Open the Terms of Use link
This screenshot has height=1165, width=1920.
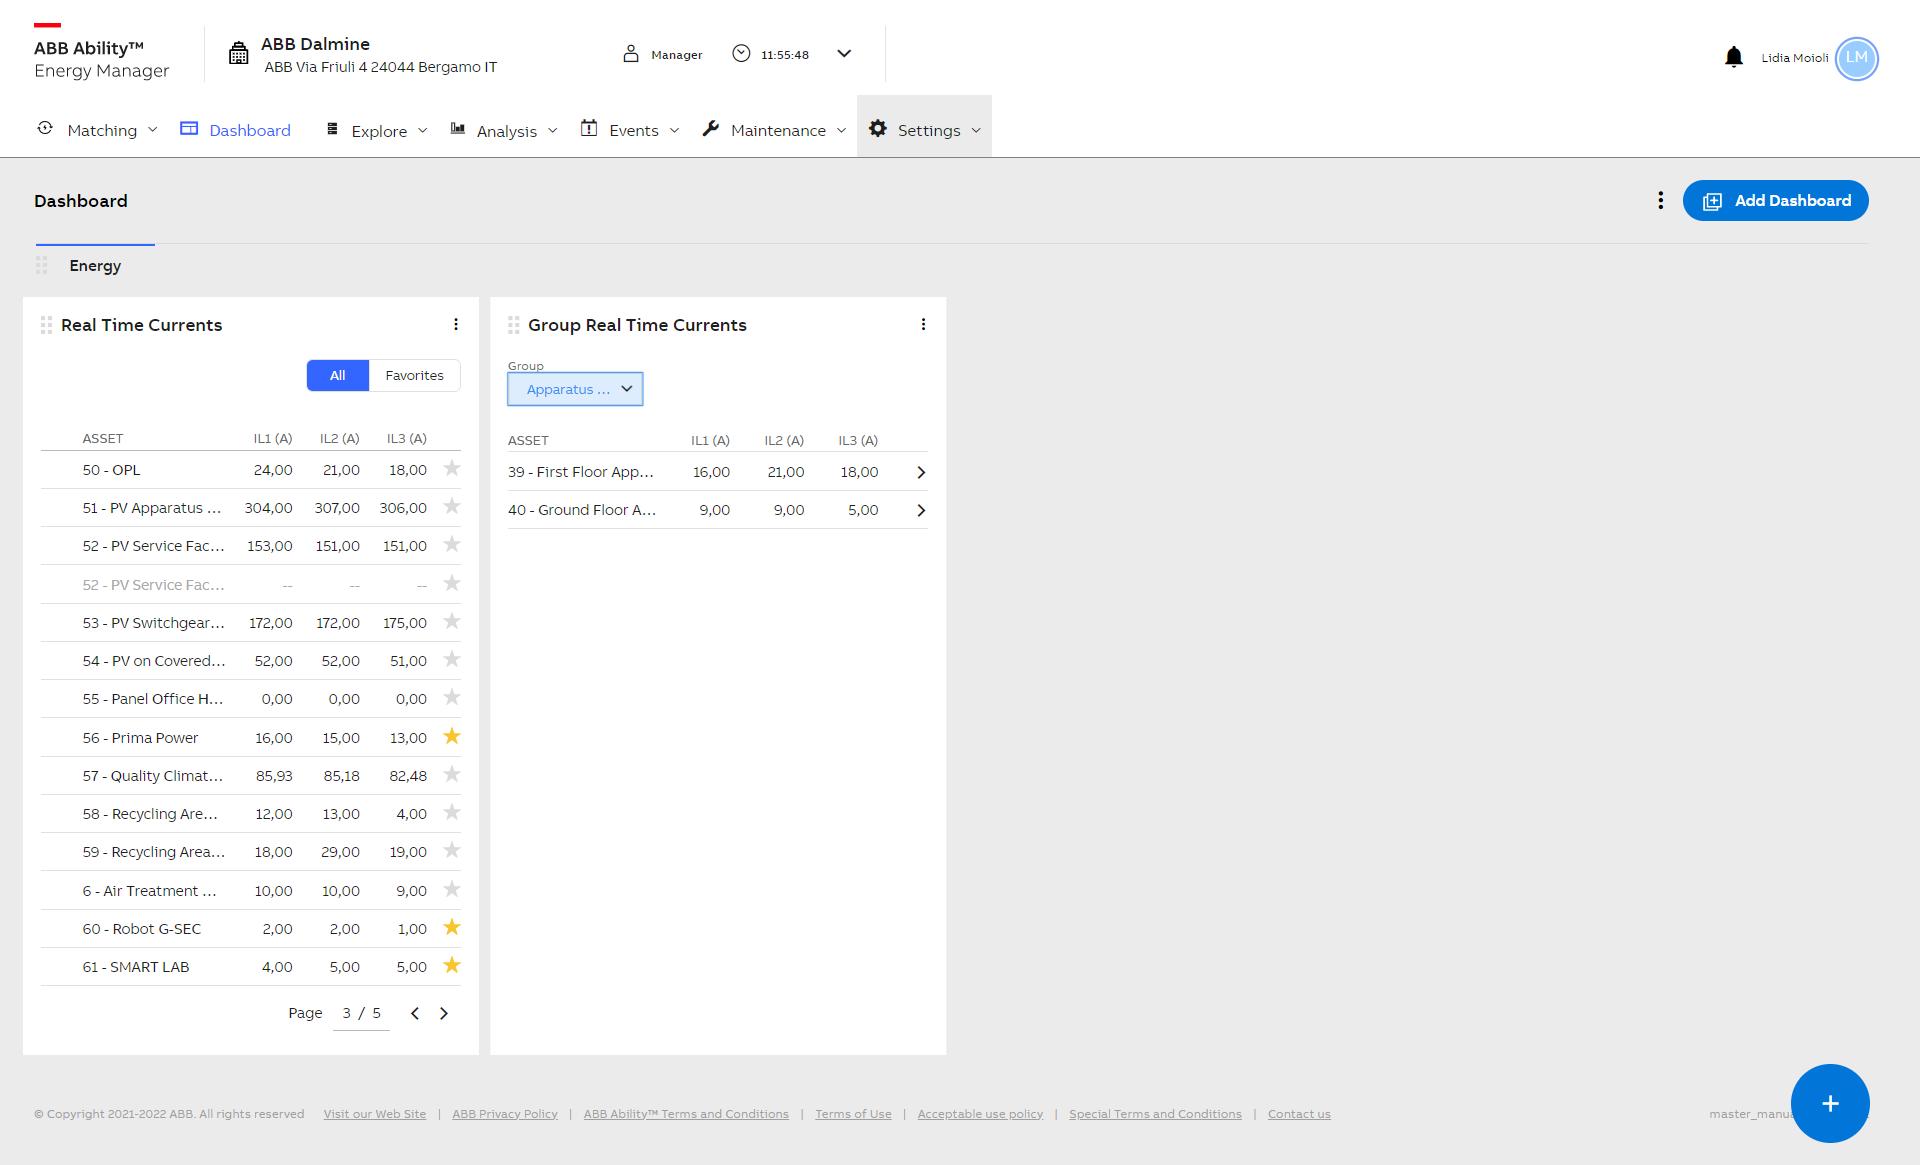pos(853,1114)
